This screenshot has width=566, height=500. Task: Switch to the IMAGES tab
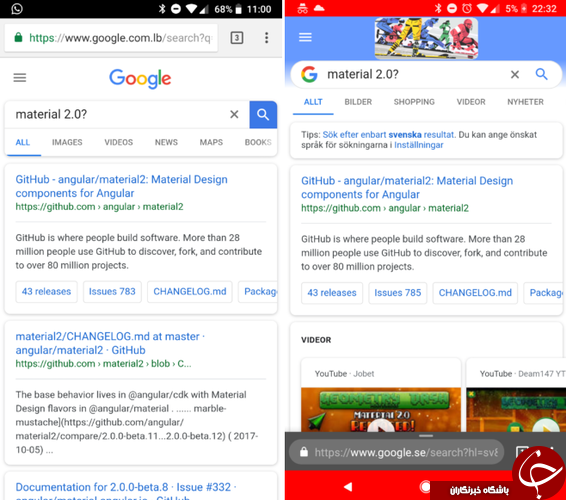(67, 142)
